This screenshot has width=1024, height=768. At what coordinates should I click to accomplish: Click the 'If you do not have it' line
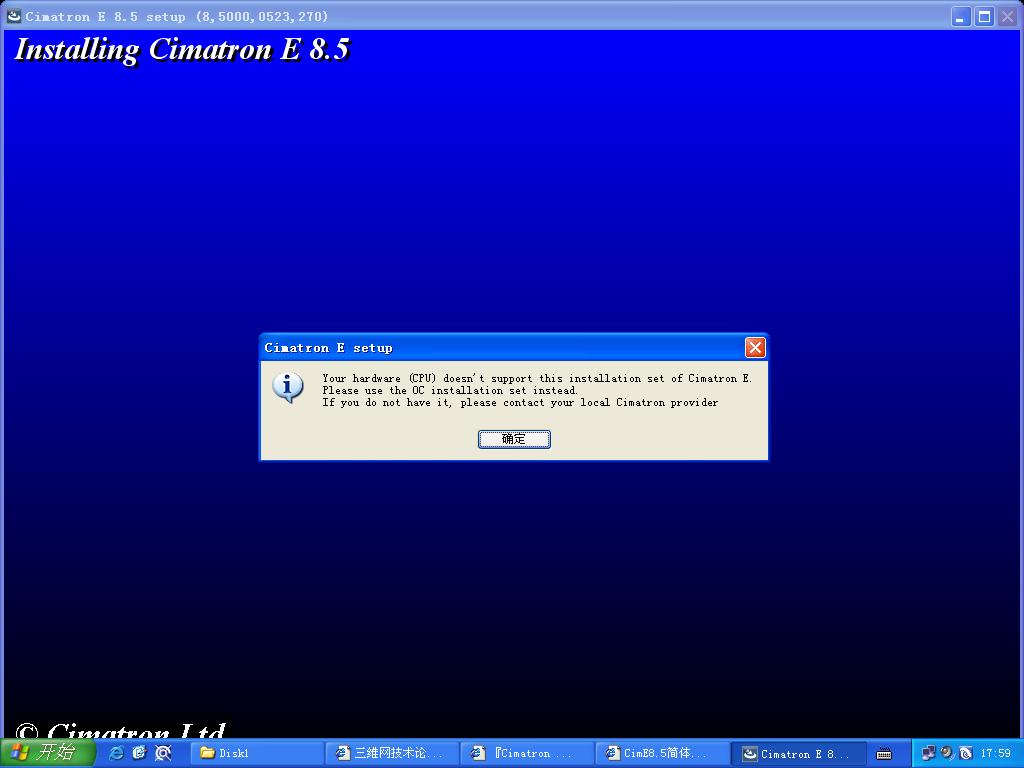[520, 402]
